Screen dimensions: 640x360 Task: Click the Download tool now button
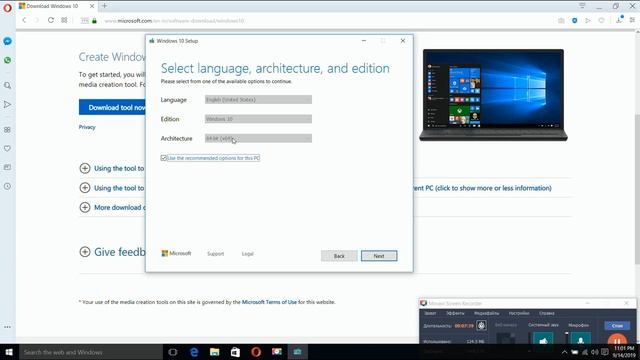(112, 107)
